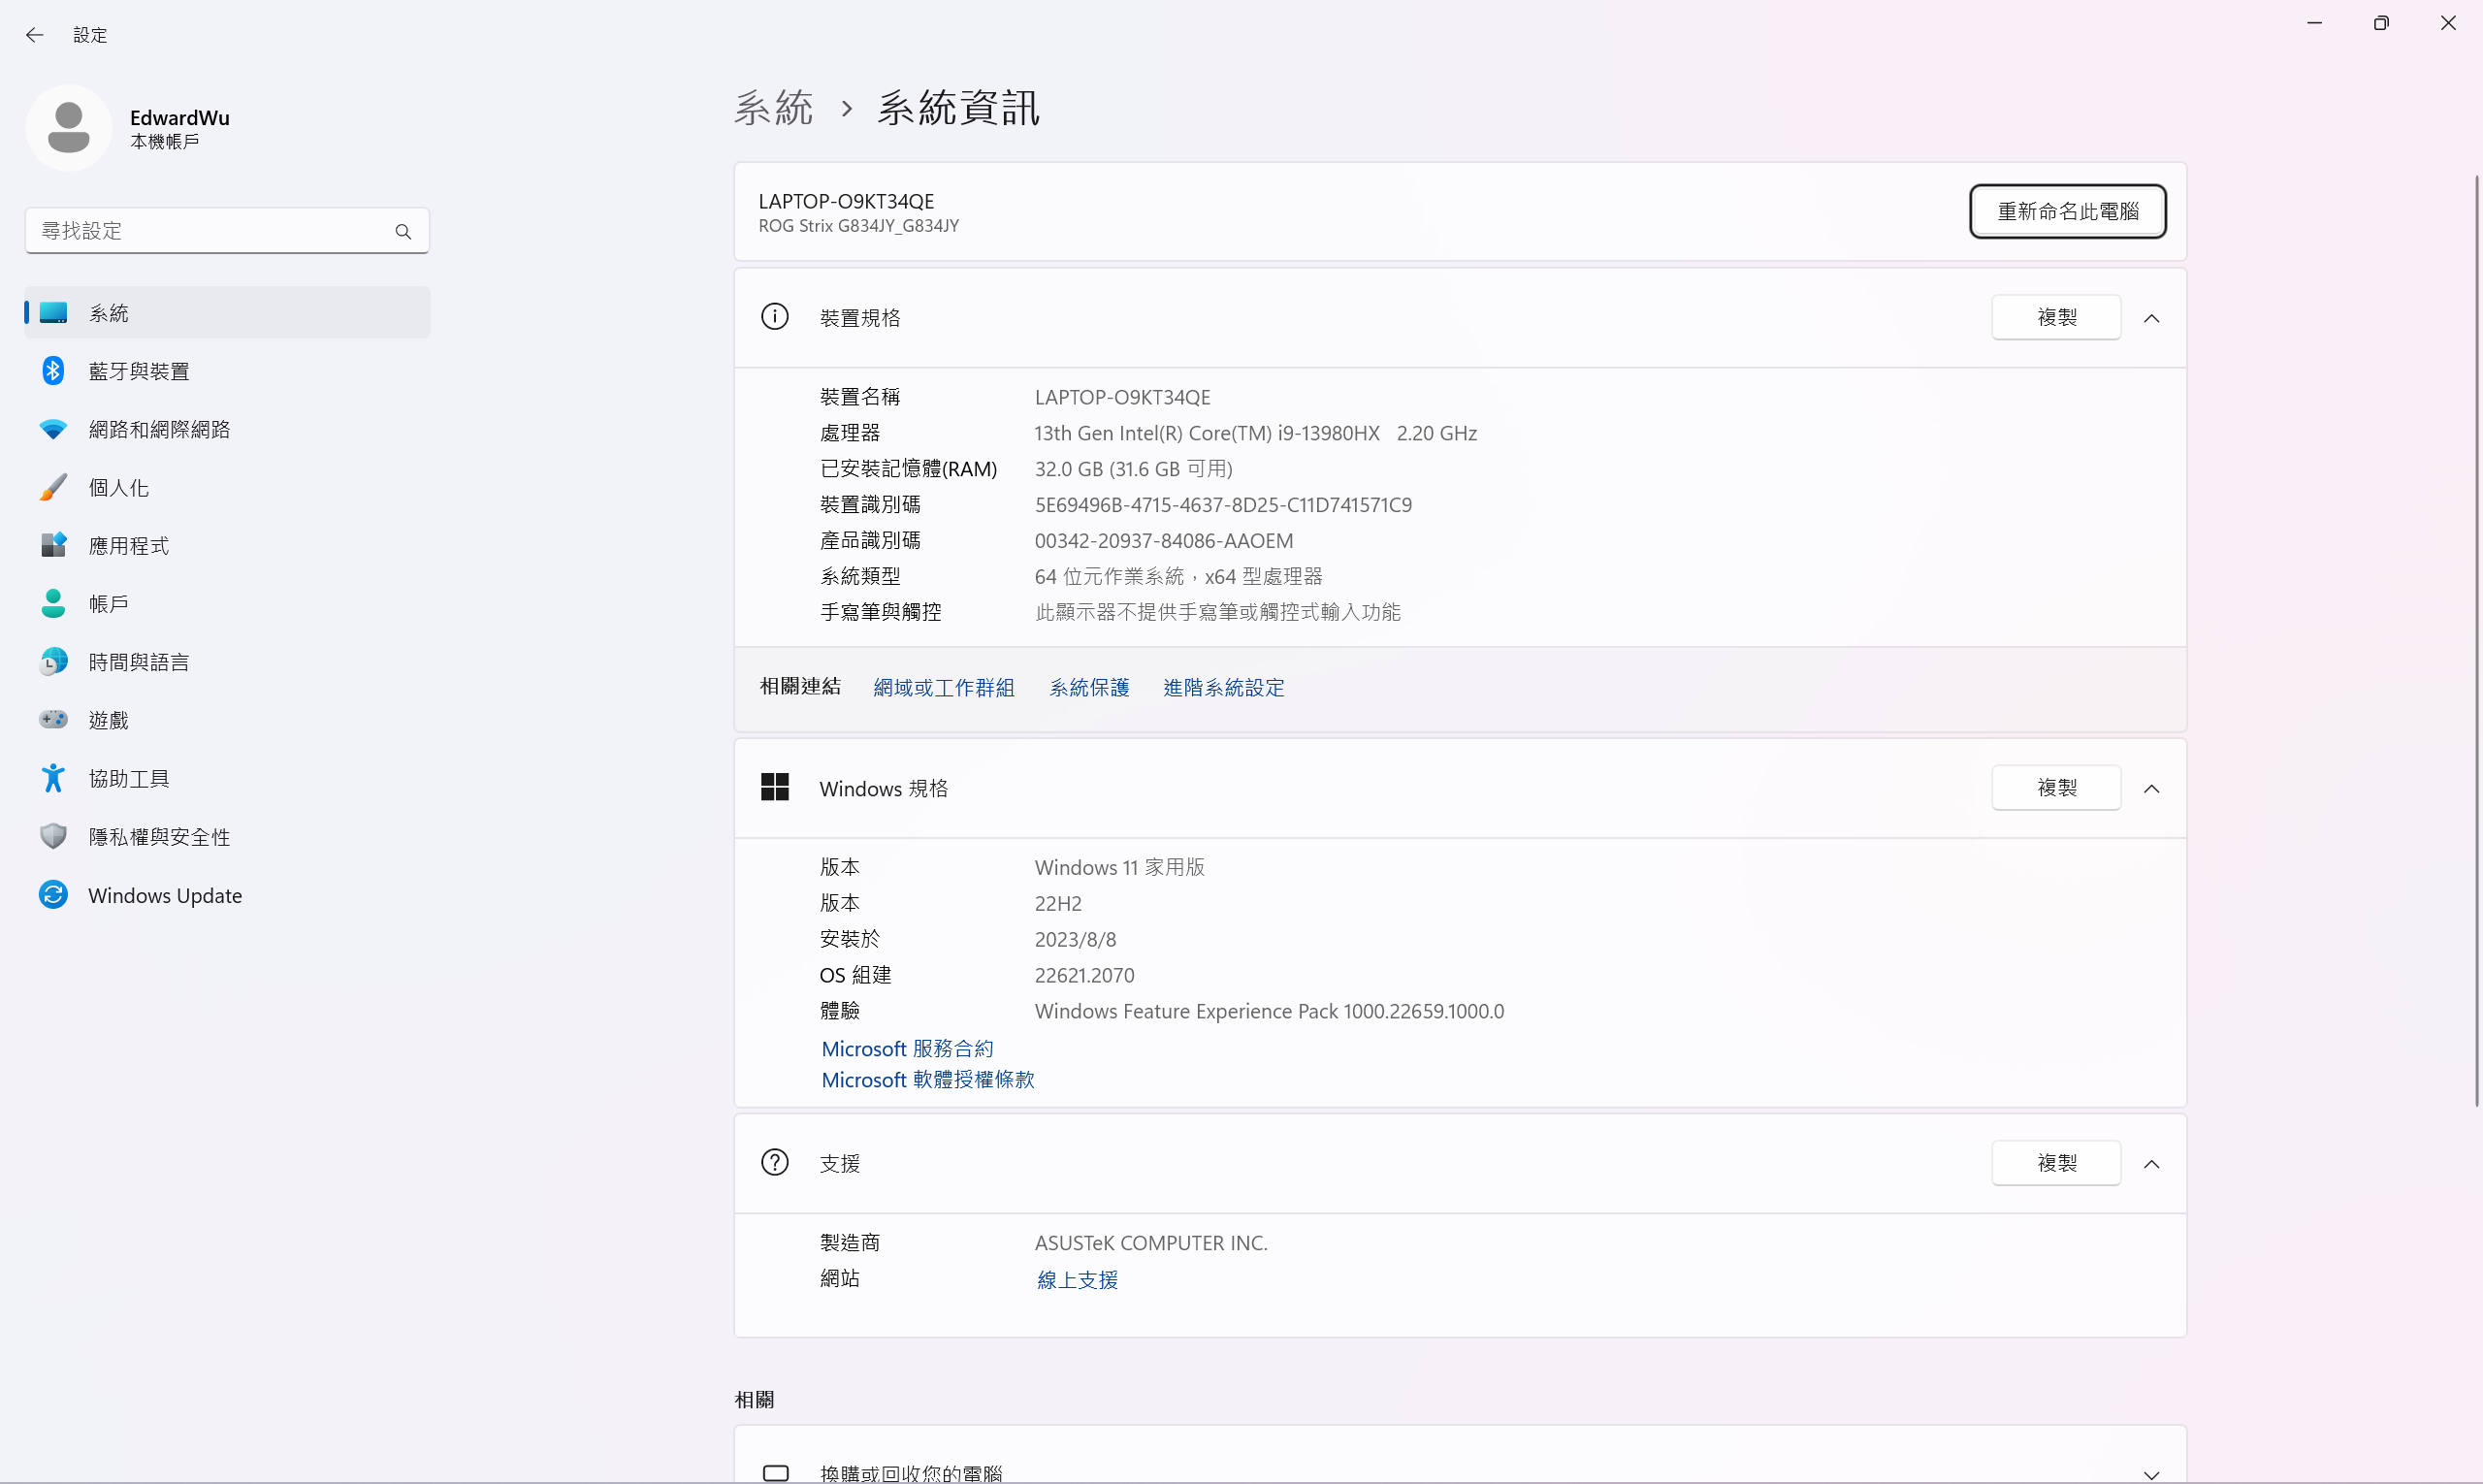2483x1484 pixels.
Task: Collapse the Windows 規格 section chevron
Action: [2151, 789]
